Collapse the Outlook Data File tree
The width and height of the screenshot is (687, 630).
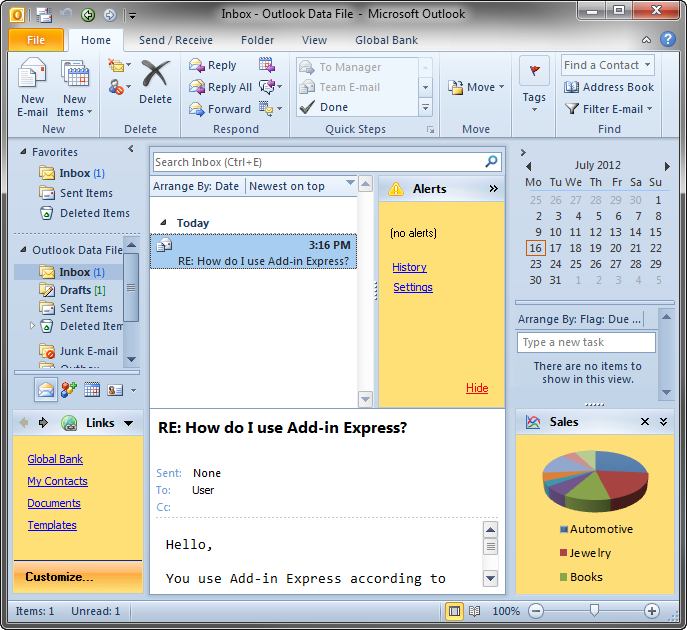coord(23,250)
